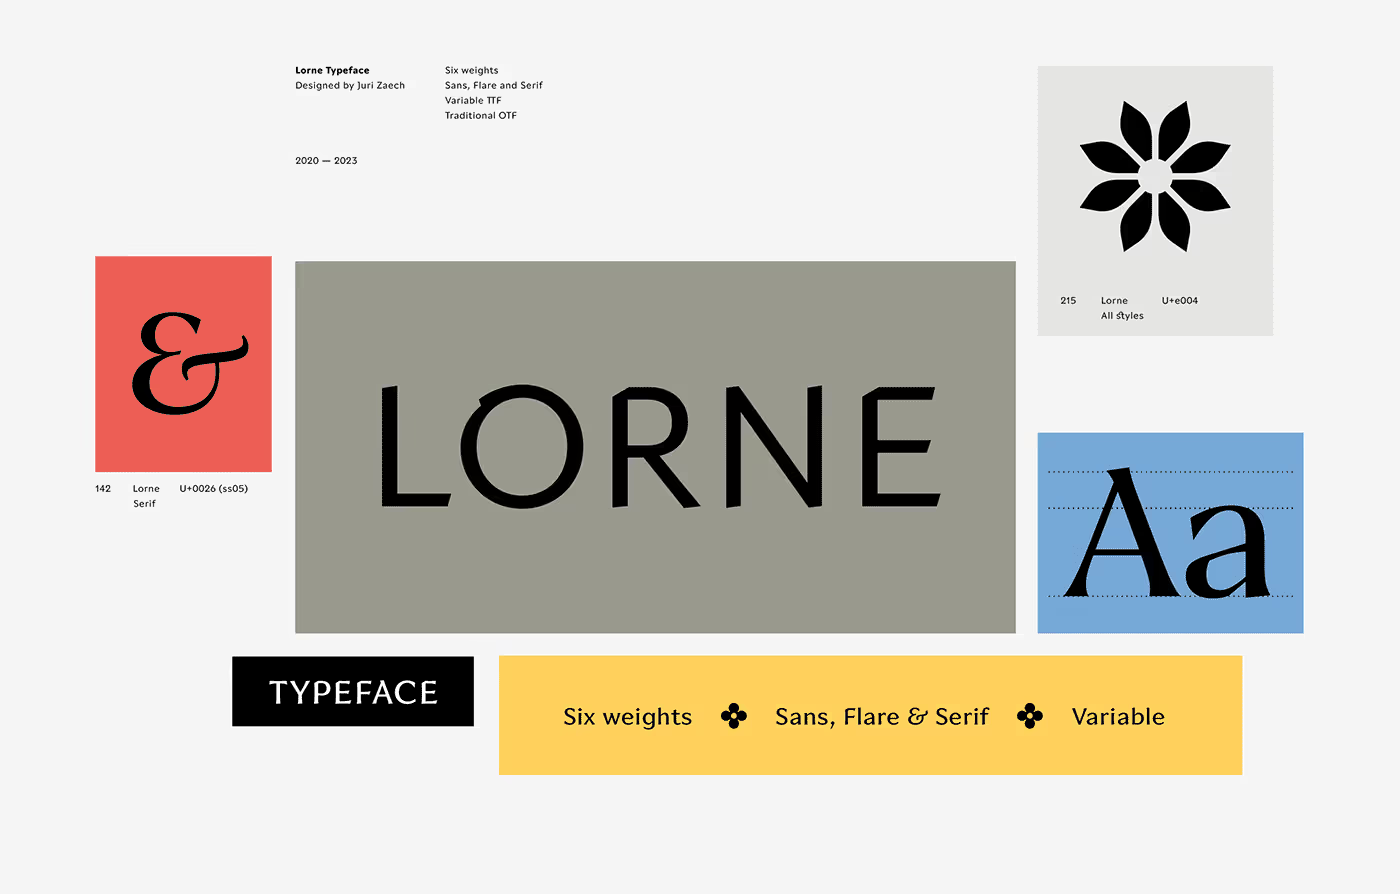Click the first flower ornament in the yellow banner

734,716
